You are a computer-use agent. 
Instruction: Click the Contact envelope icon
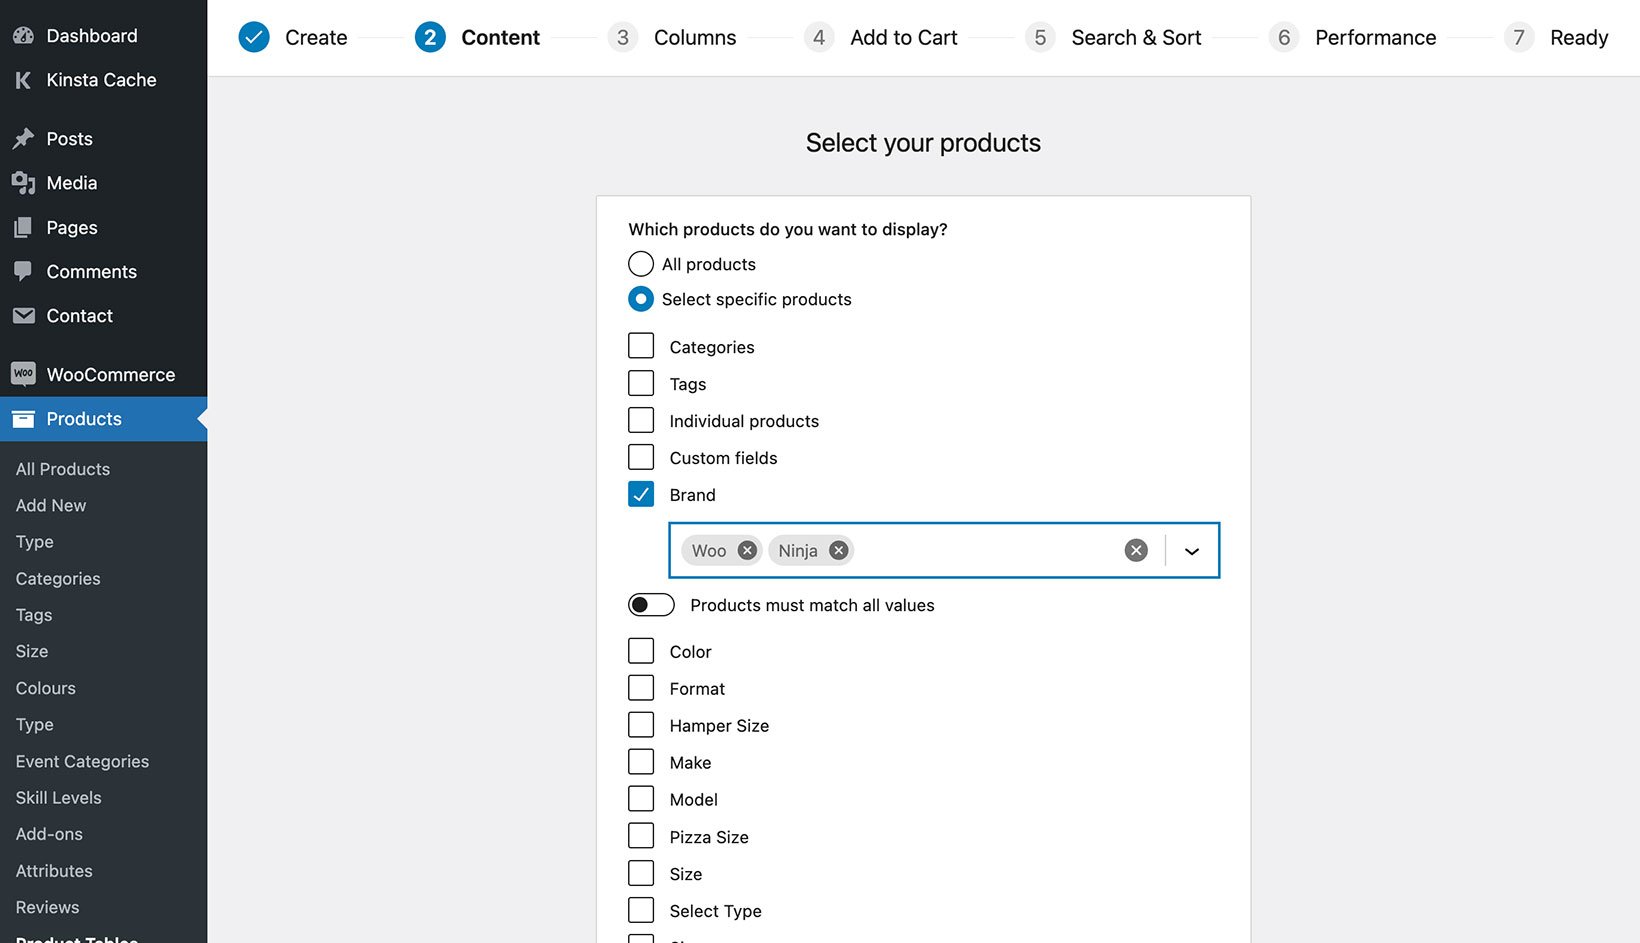pos(24,315)
